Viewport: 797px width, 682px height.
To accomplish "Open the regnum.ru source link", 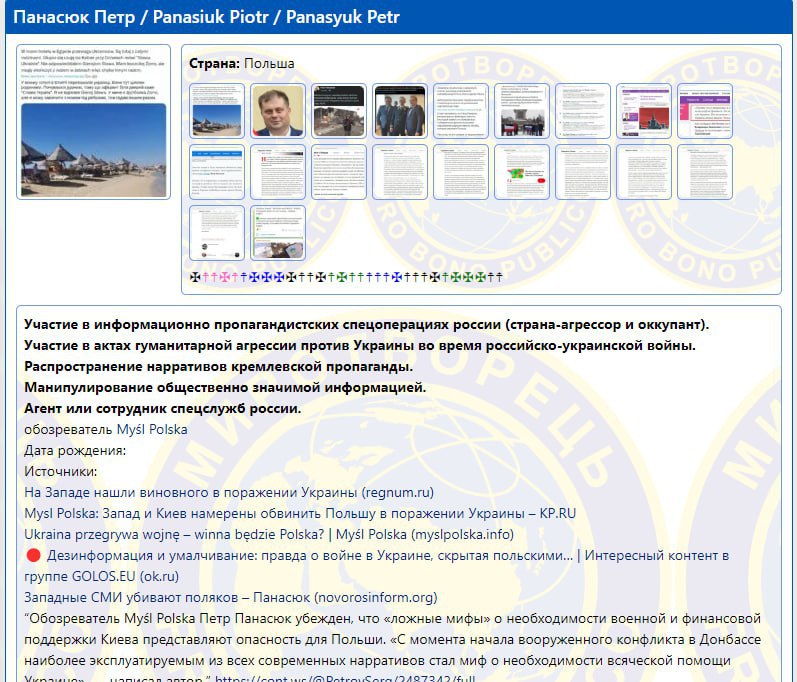I will 229,492.
